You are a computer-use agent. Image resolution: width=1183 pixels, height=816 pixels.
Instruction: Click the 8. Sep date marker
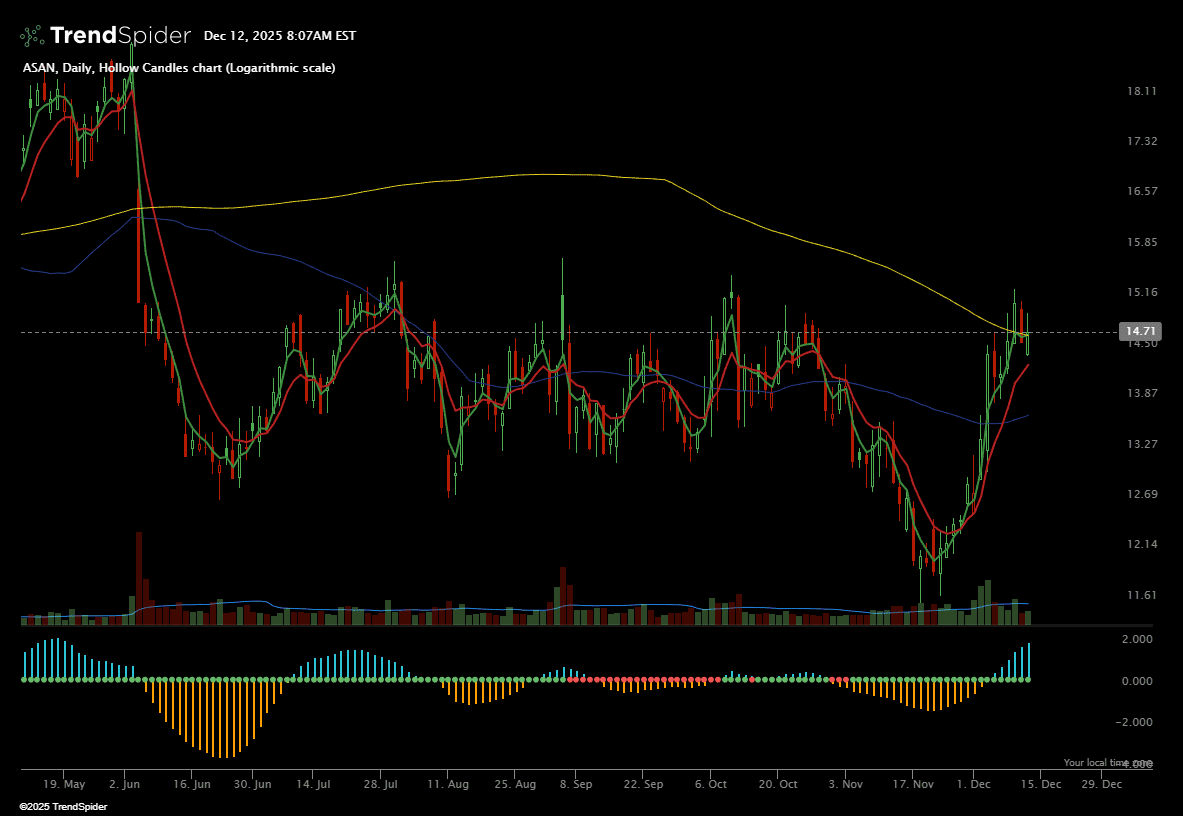pos(576,785)
